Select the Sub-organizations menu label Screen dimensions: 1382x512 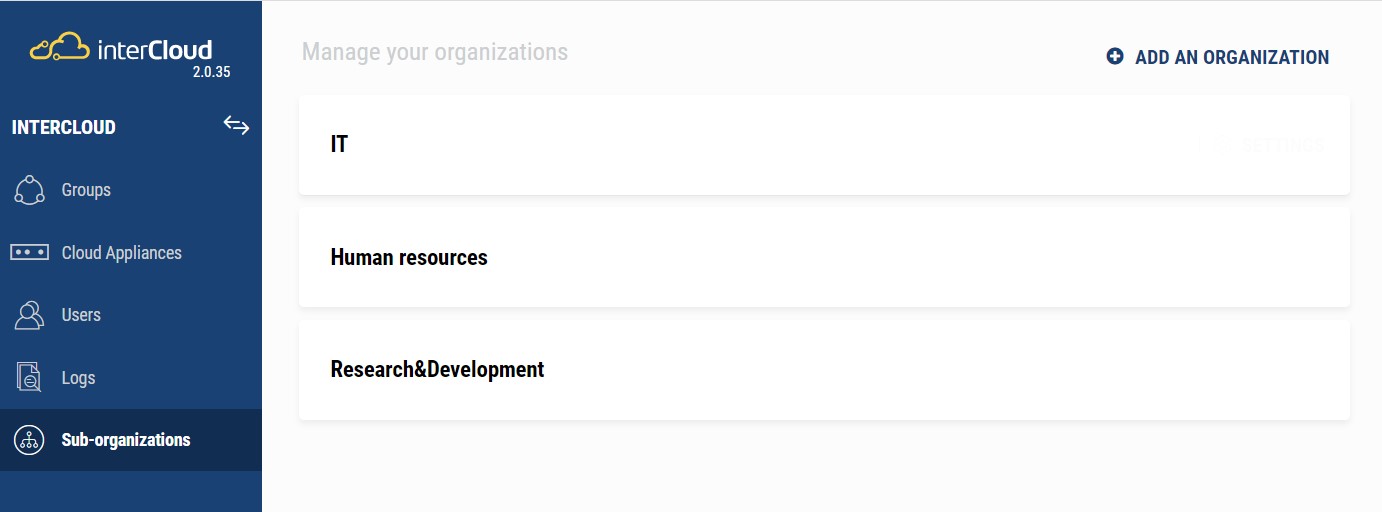126,440
